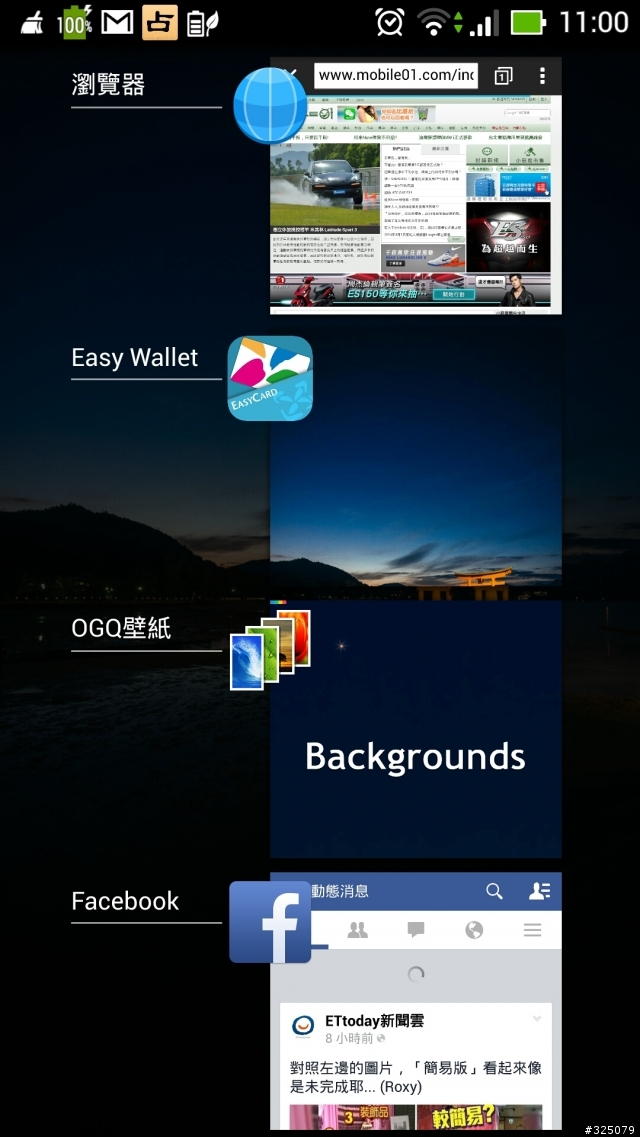Viewport: 640px width, 1138px height.
Task: Tap the Gmail notification icon
Action: click(x=117, y=22)
